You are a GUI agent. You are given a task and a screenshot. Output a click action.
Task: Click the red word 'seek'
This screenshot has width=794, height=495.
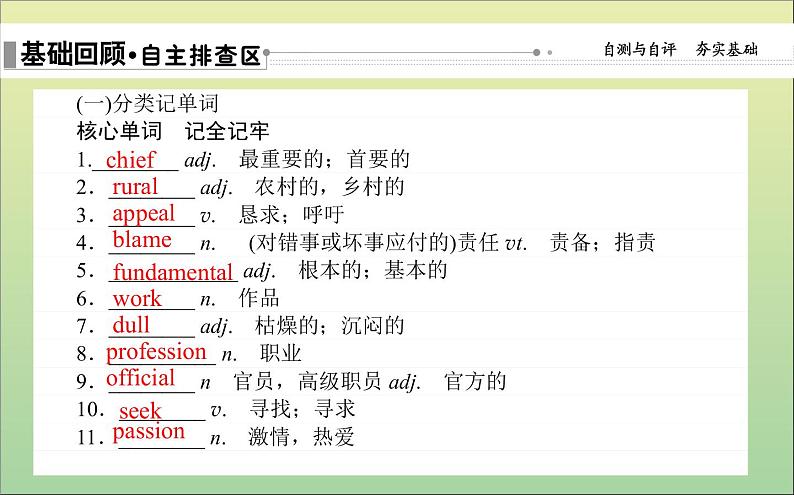[140, 410]
